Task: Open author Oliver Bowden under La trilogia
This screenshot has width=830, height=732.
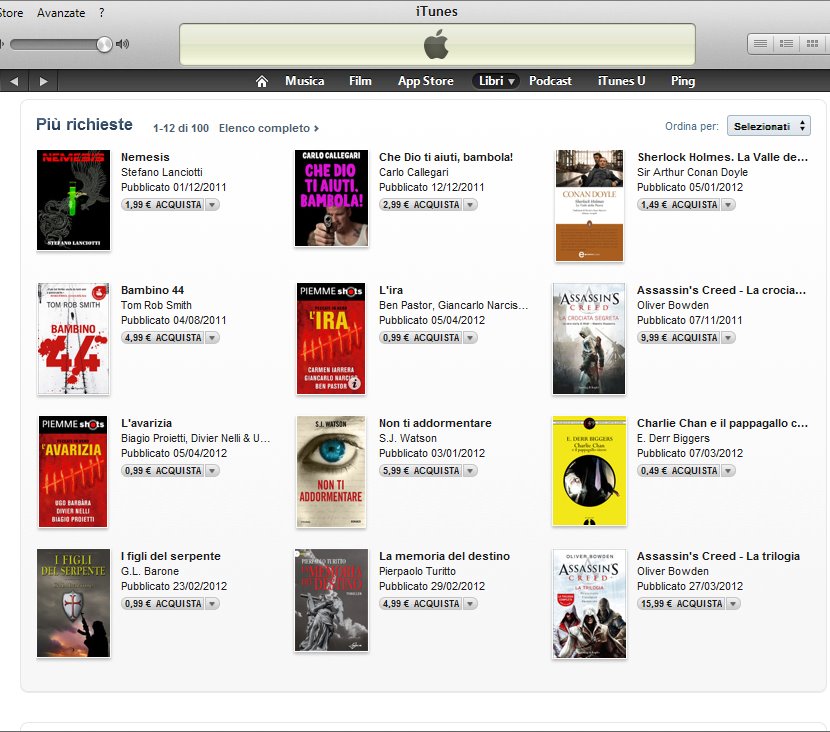Action: tap(673, 571)
